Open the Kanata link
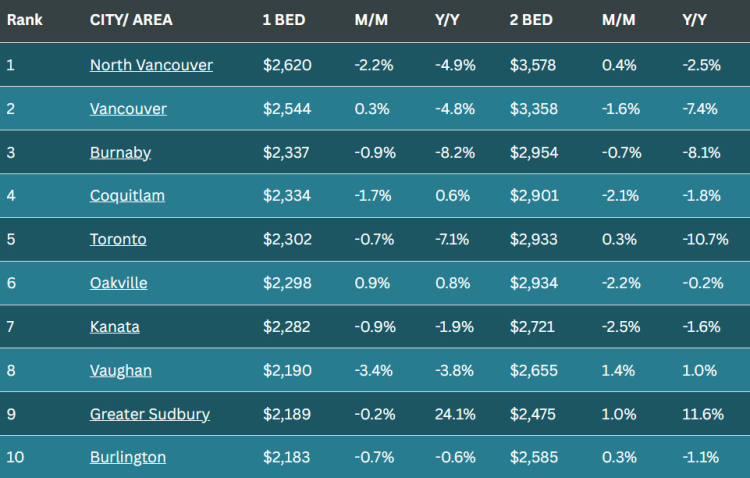Viewport: 750px width, 478px height. click(114, 327)
